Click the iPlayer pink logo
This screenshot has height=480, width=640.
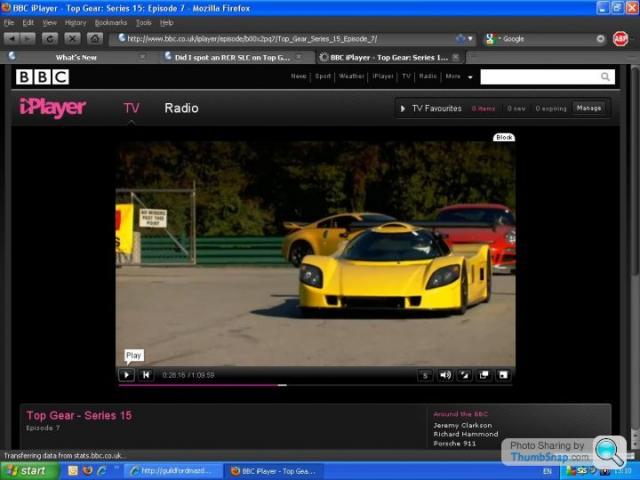53,108
